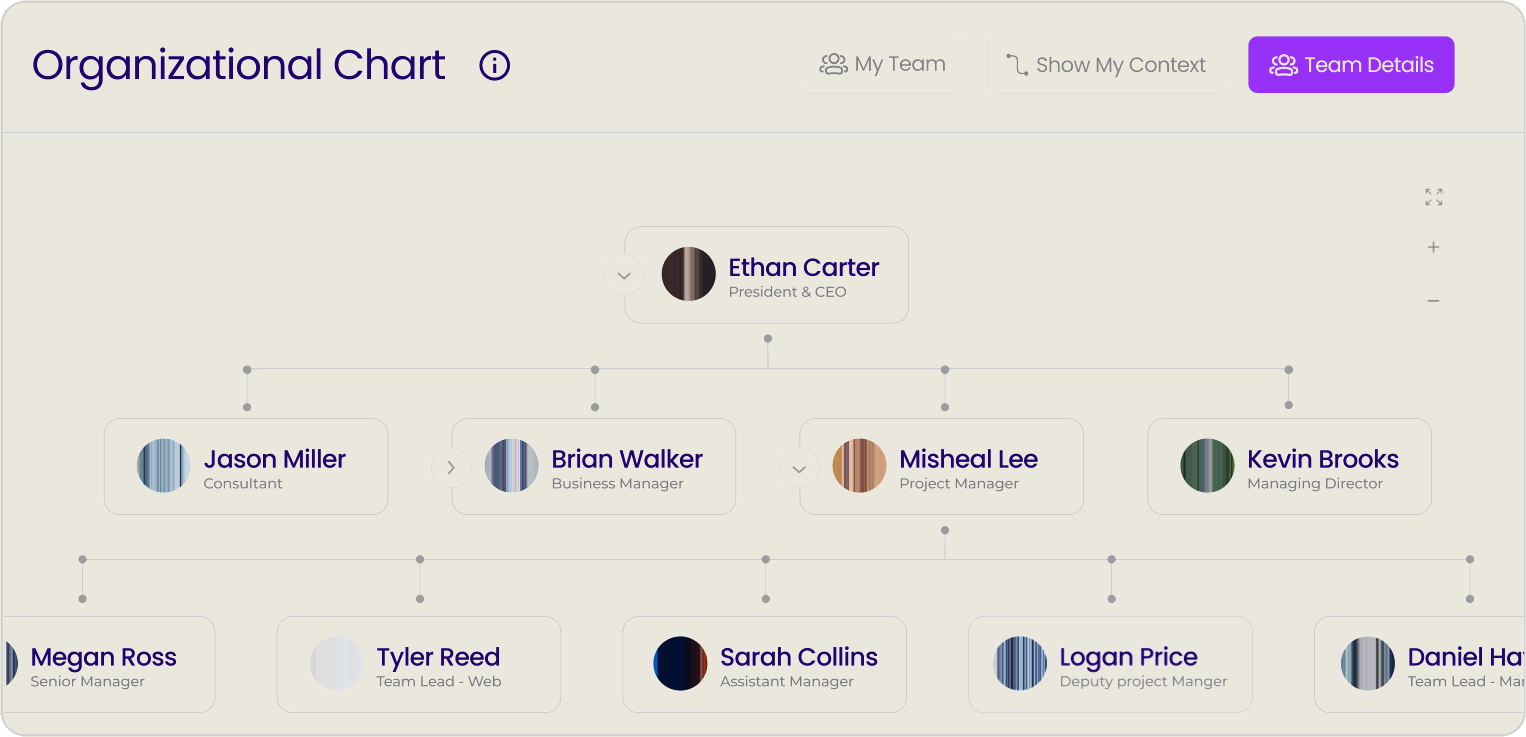Expand Brian Walker's team chevron
This screenshot has width=1526, height=737.
coord(451,467)
